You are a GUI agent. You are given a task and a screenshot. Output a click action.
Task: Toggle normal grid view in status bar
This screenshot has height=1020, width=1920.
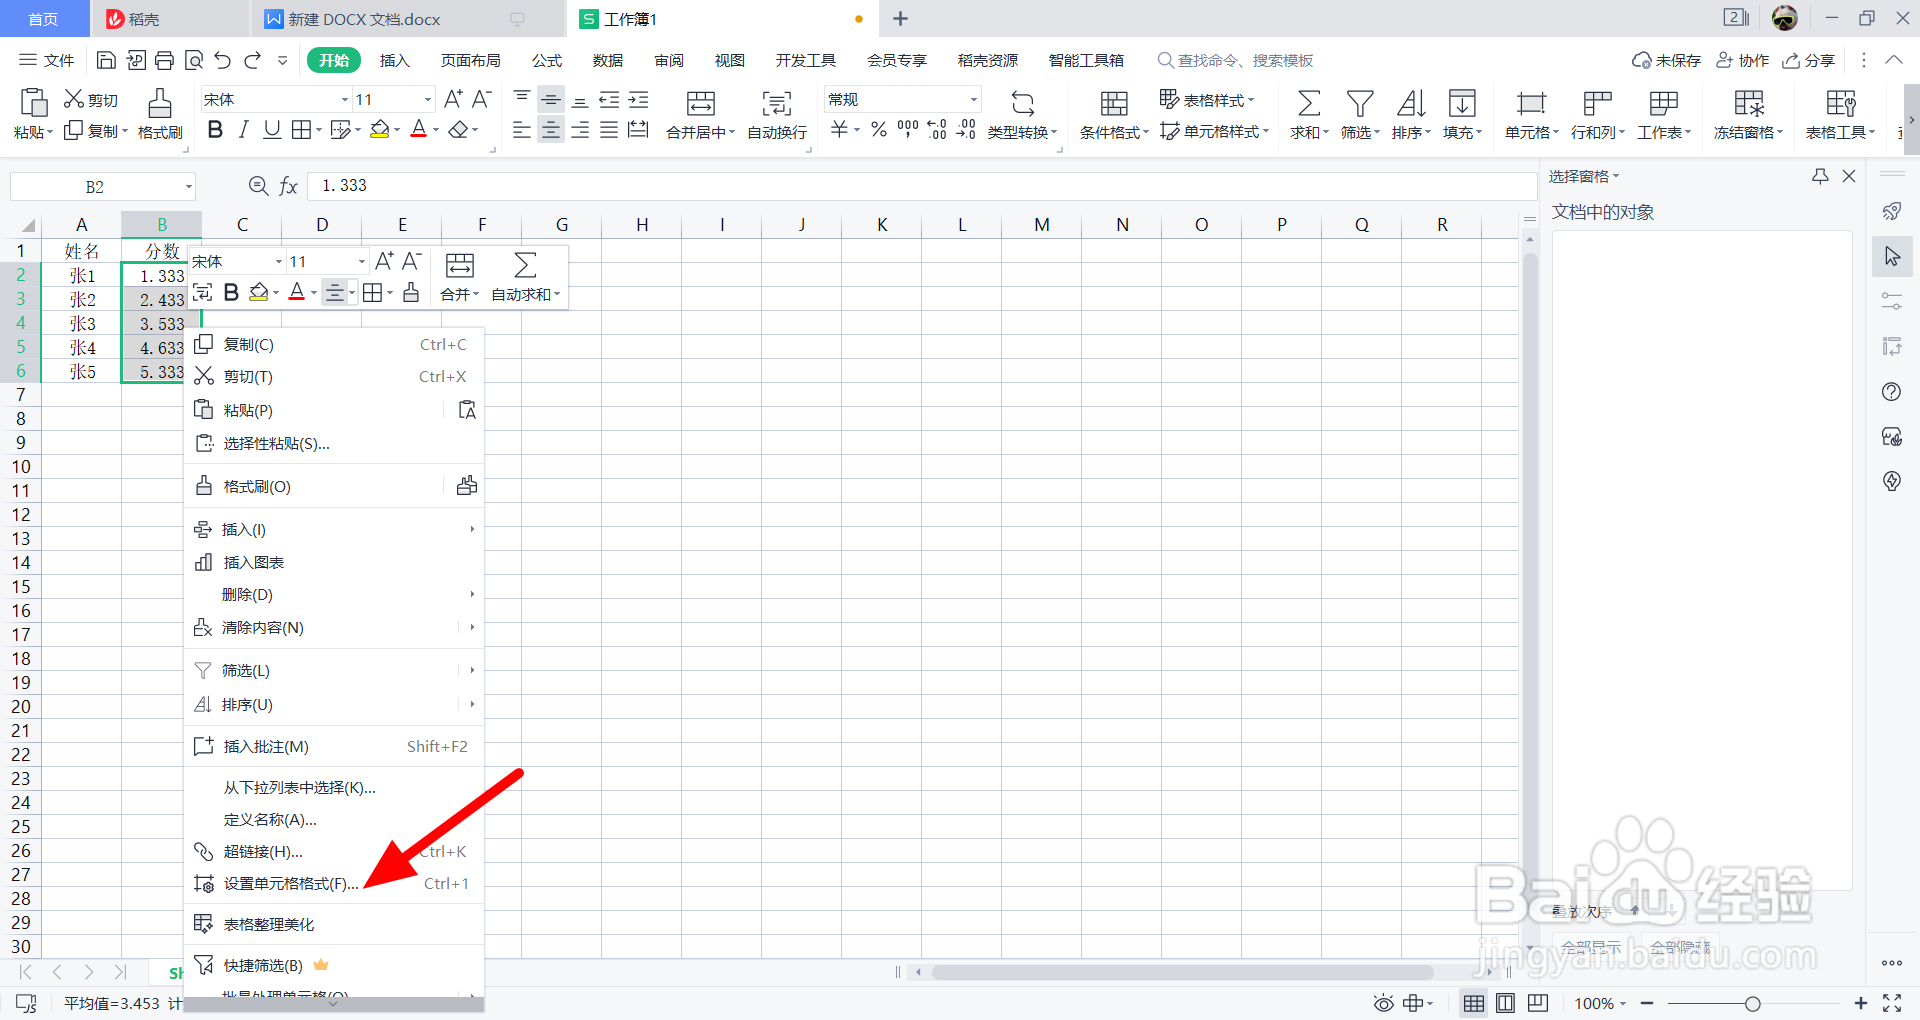click(x=1474, y=1003)
